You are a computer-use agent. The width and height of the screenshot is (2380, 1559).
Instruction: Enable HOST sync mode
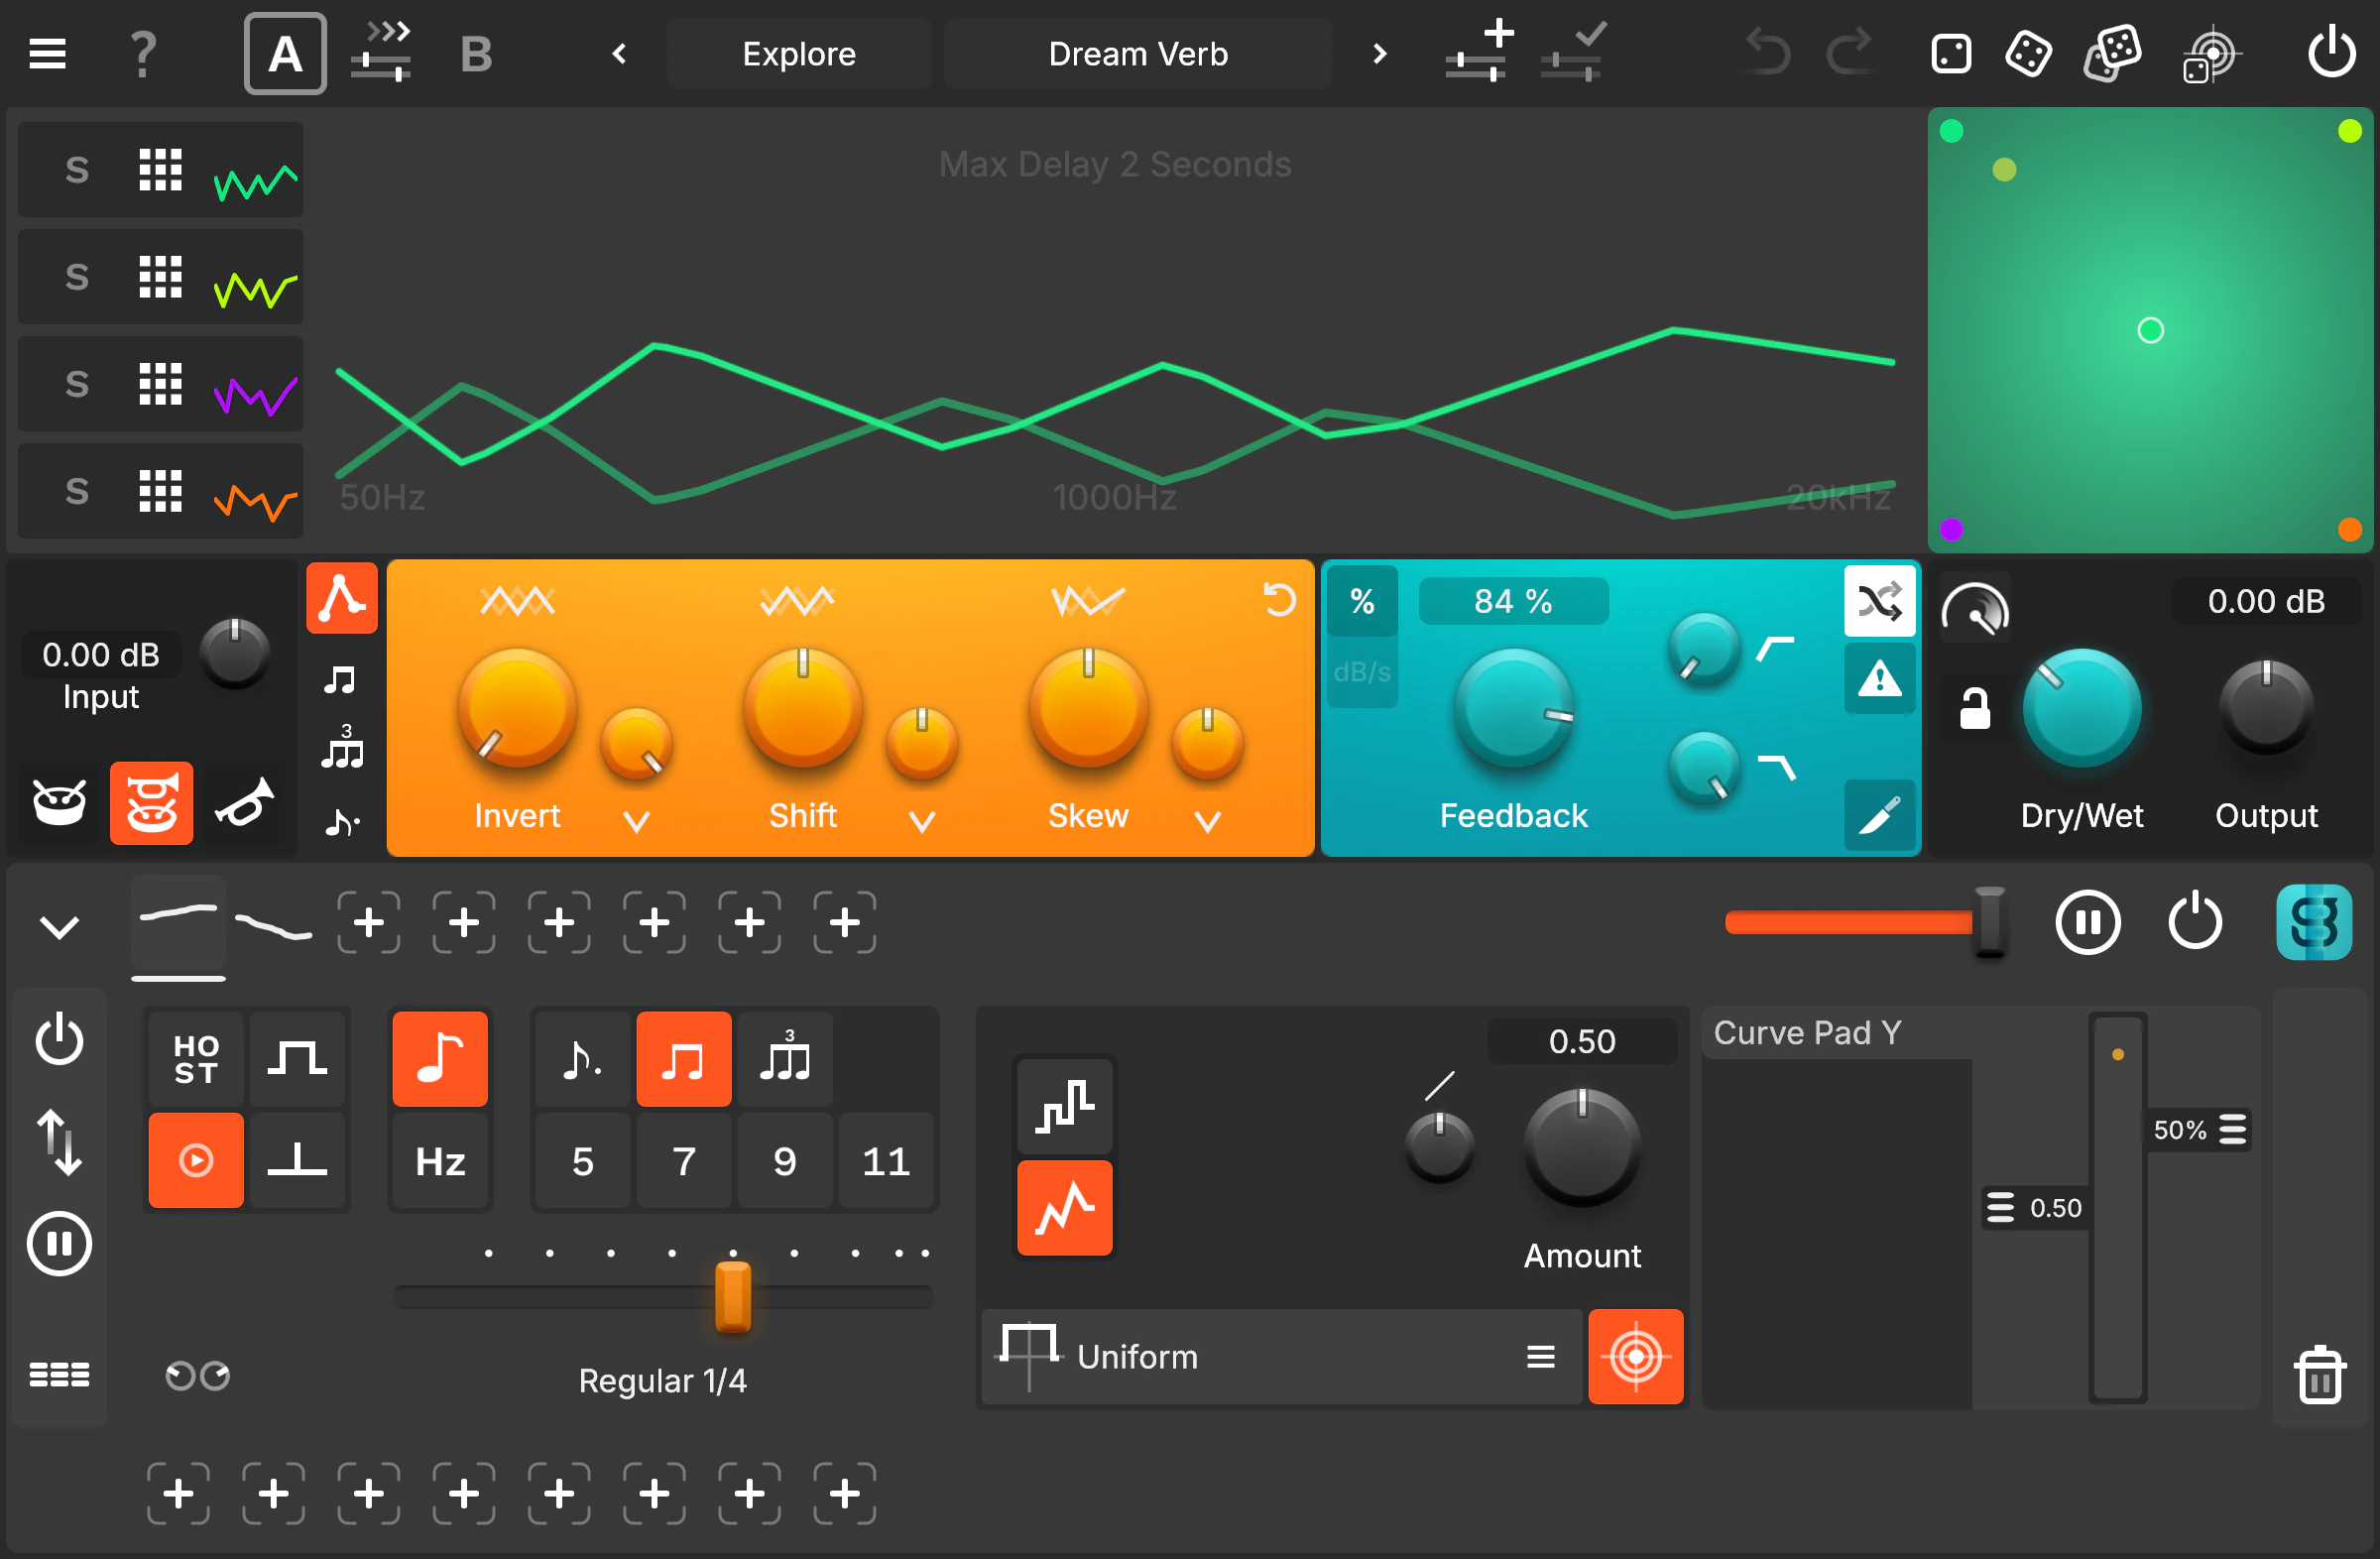195,1058
